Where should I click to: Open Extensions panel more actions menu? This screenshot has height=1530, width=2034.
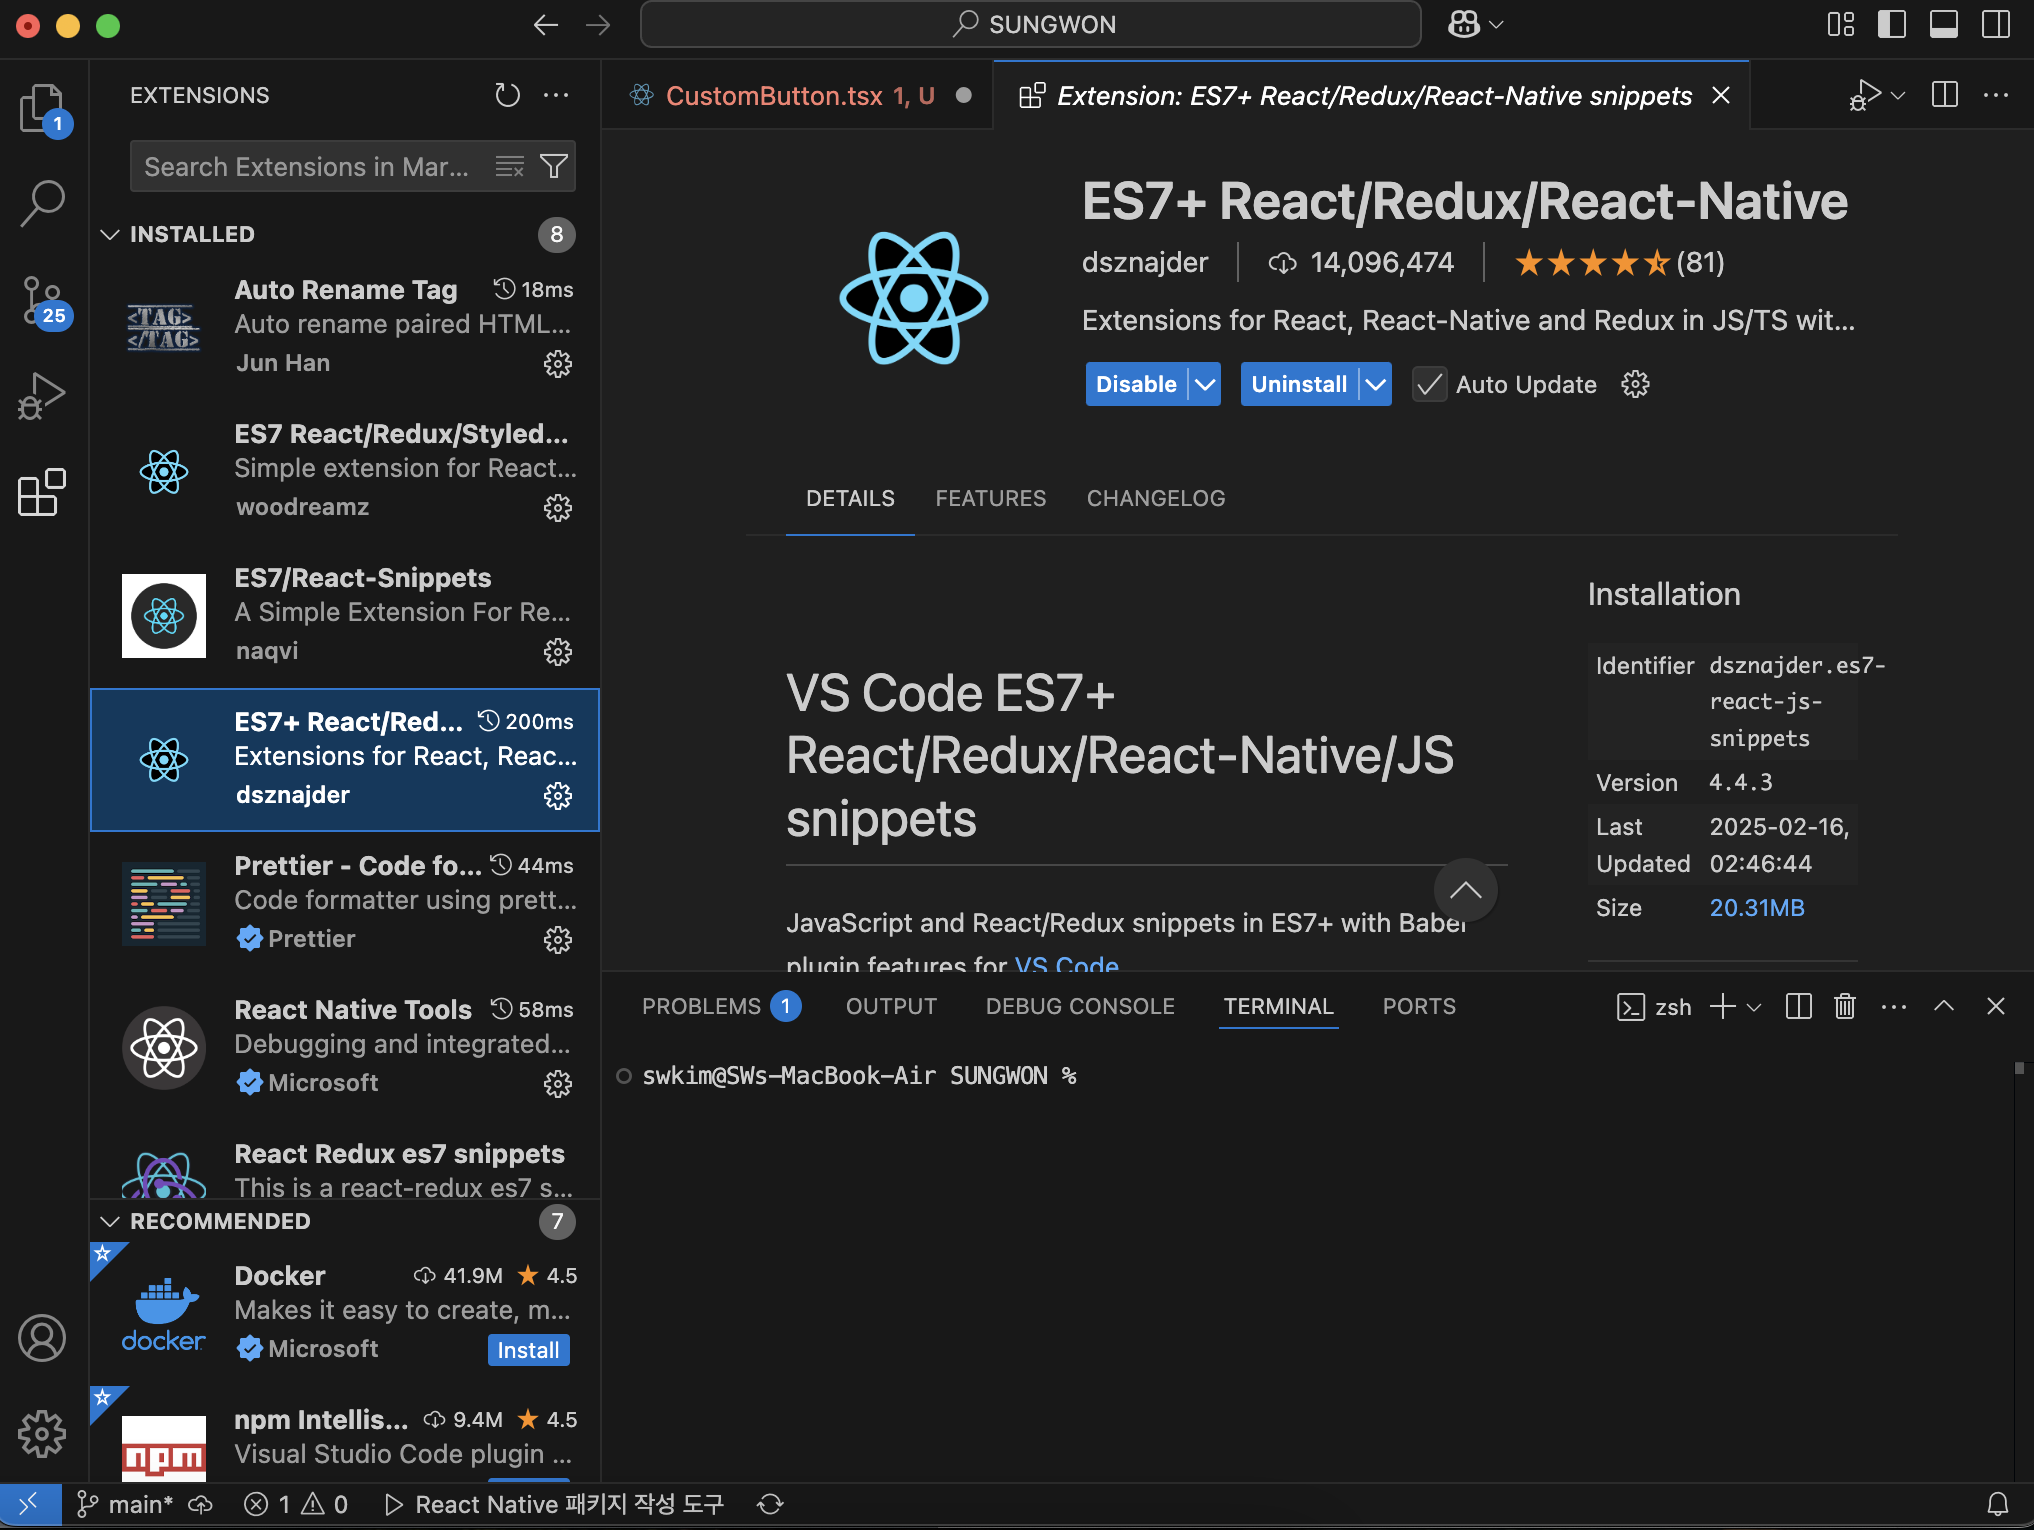click(x=556, y=95)
